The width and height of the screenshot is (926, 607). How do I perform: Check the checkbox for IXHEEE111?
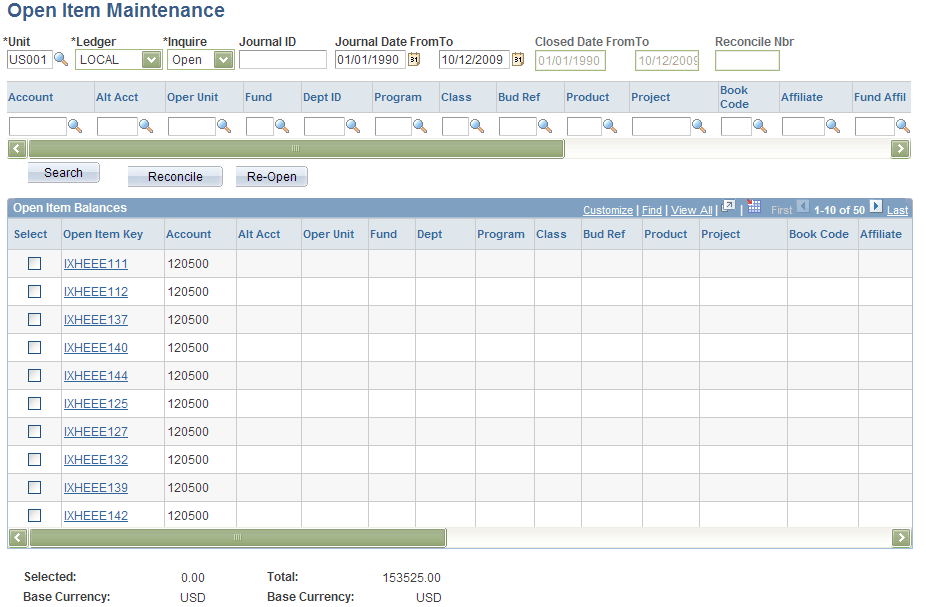35,263
